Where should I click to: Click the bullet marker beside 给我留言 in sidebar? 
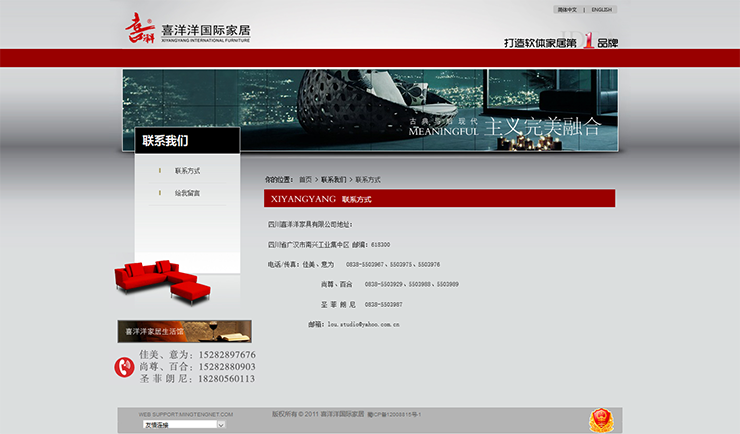tap(159, 193)
